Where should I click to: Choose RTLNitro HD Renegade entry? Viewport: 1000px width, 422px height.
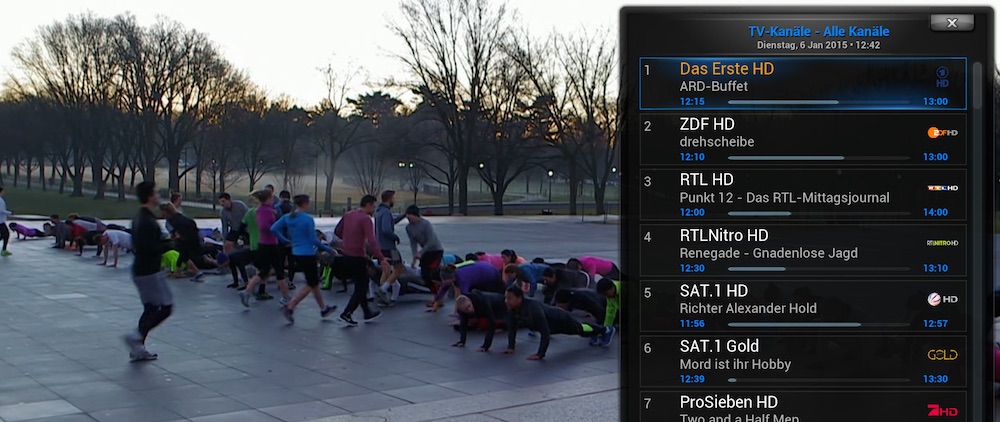803,250
